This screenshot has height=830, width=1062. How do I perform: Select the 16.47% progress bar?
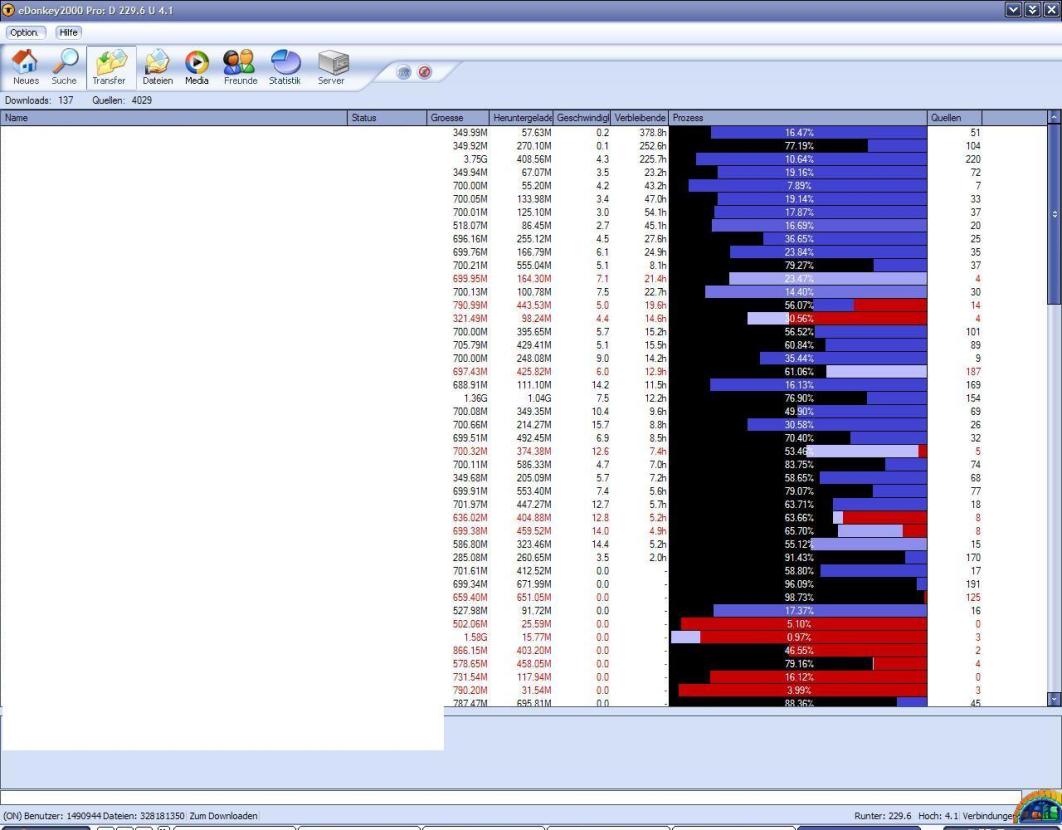[x=798, y=133]
